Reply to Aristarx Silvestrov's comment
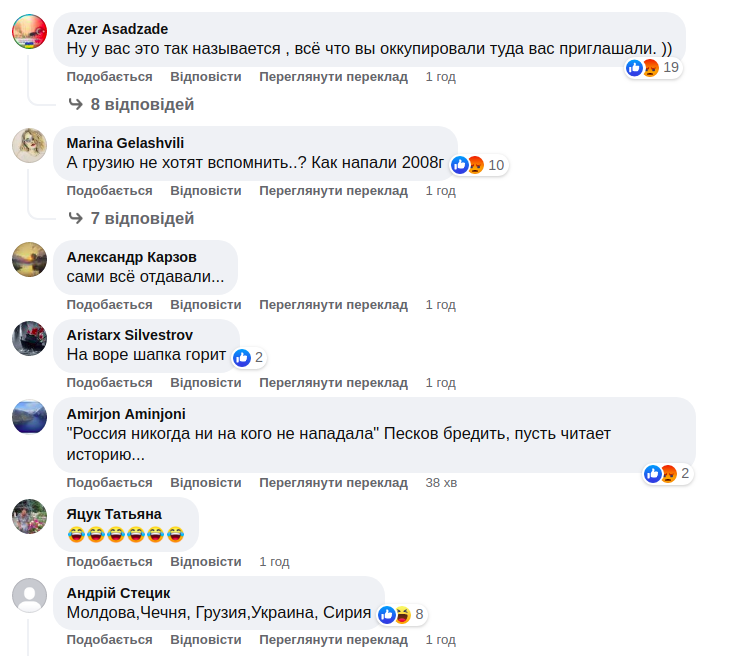The height and width of the screenshot is (656, 742). click(x=205, y=382)
